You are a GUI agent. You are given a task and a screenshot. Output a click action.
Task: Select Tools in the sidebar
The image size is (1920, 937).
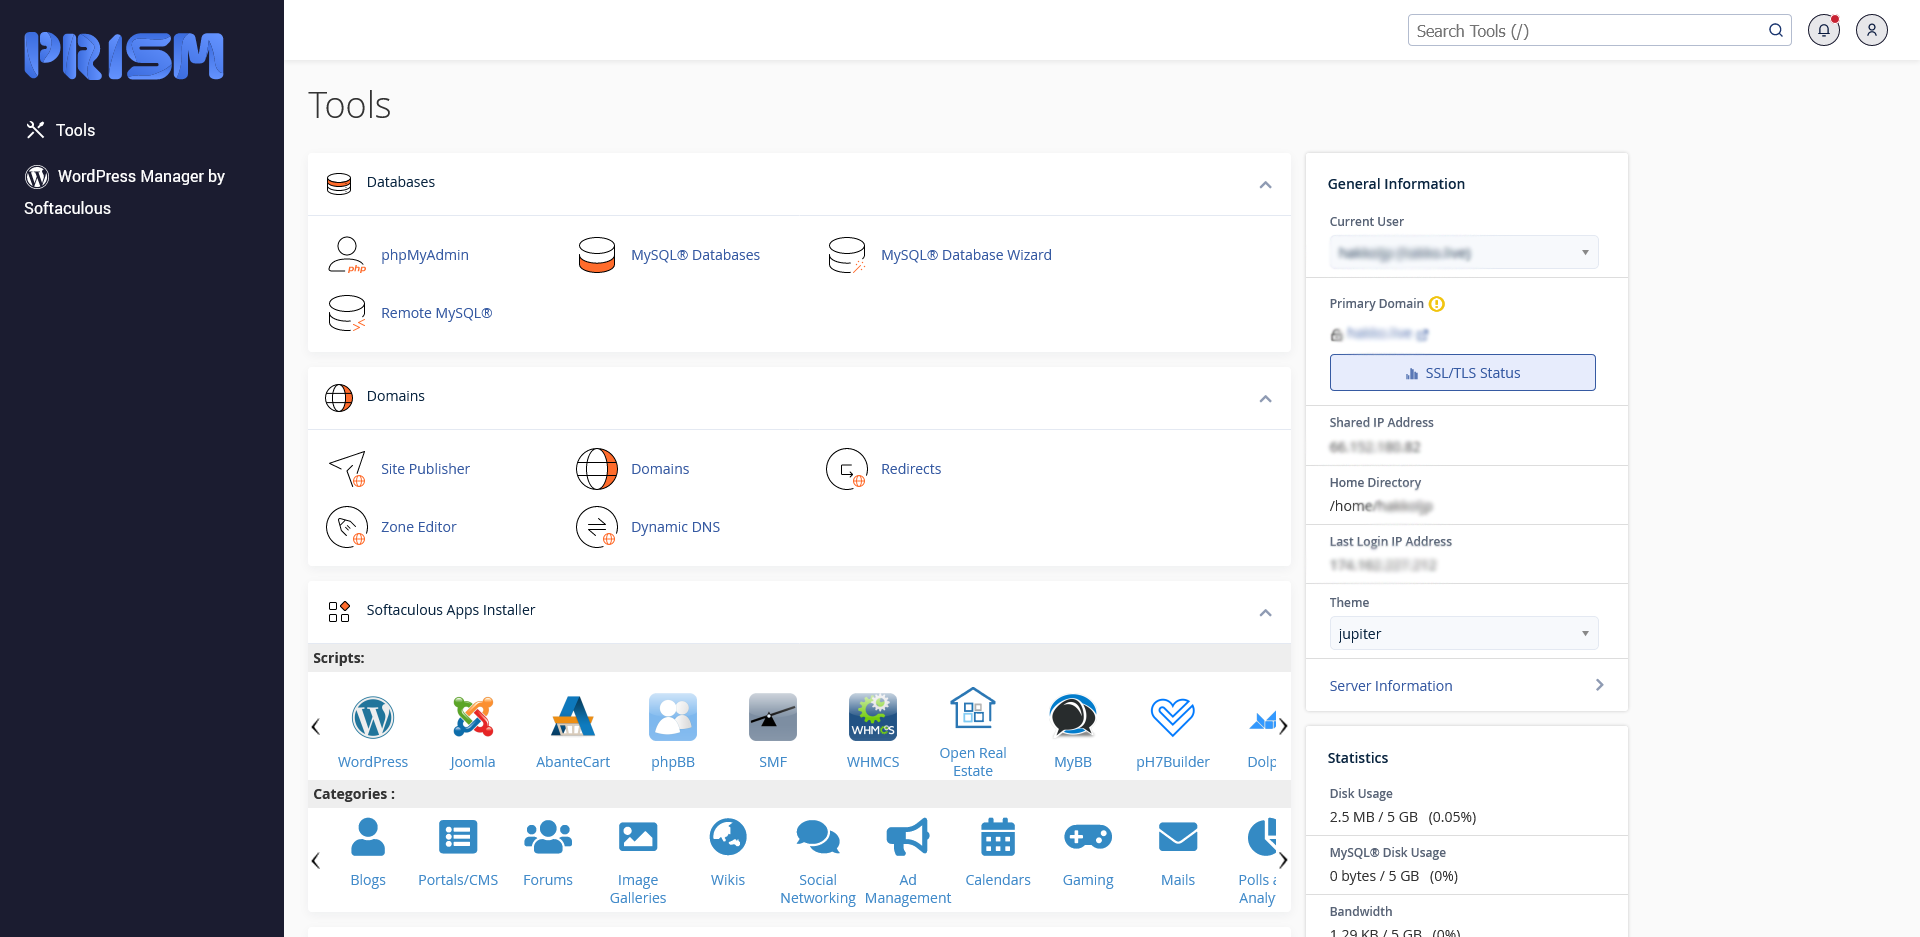click(x=75, y=130)
